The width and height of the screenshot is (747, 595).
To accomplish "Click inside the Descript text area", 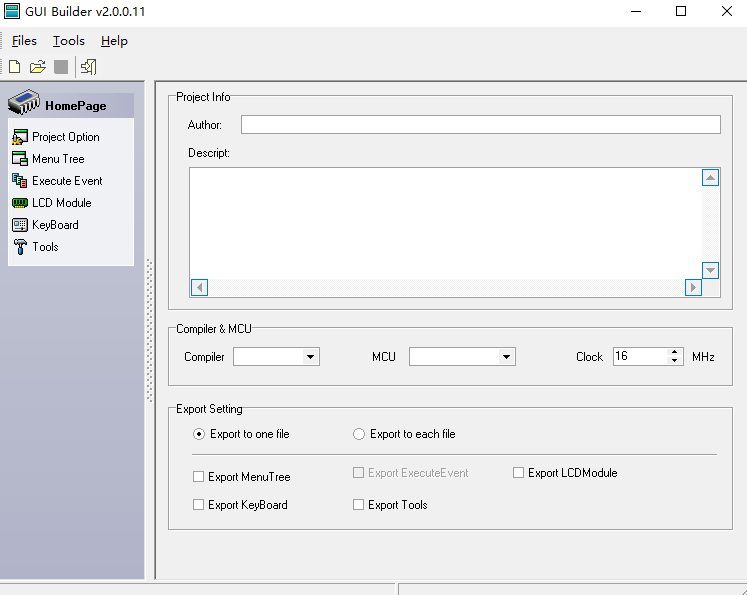I will click(445, 223).
